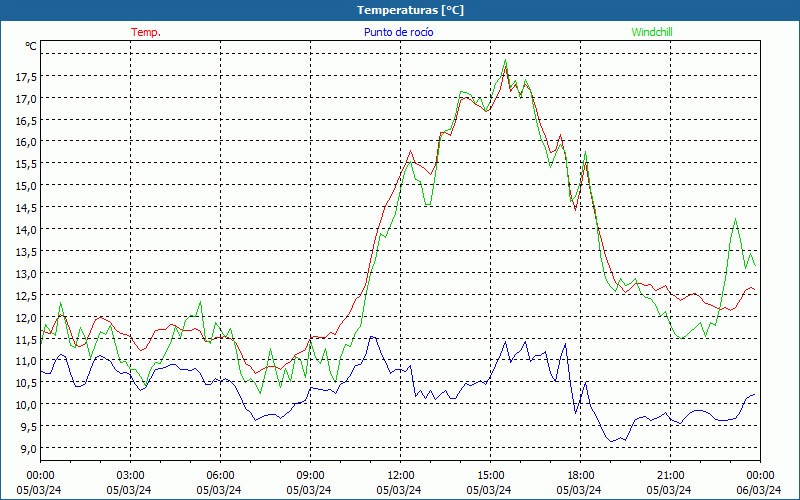800x500 pixels.
Task: Click the 03:00 time axis label
Action: 130,475
